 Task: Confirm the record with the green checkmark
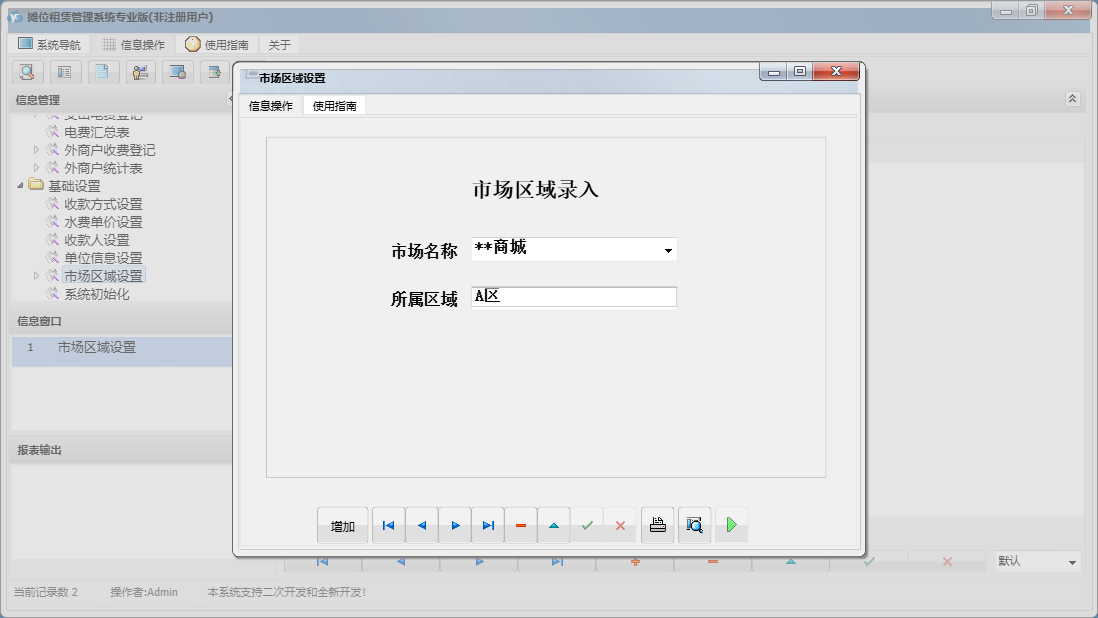(587, 524)
